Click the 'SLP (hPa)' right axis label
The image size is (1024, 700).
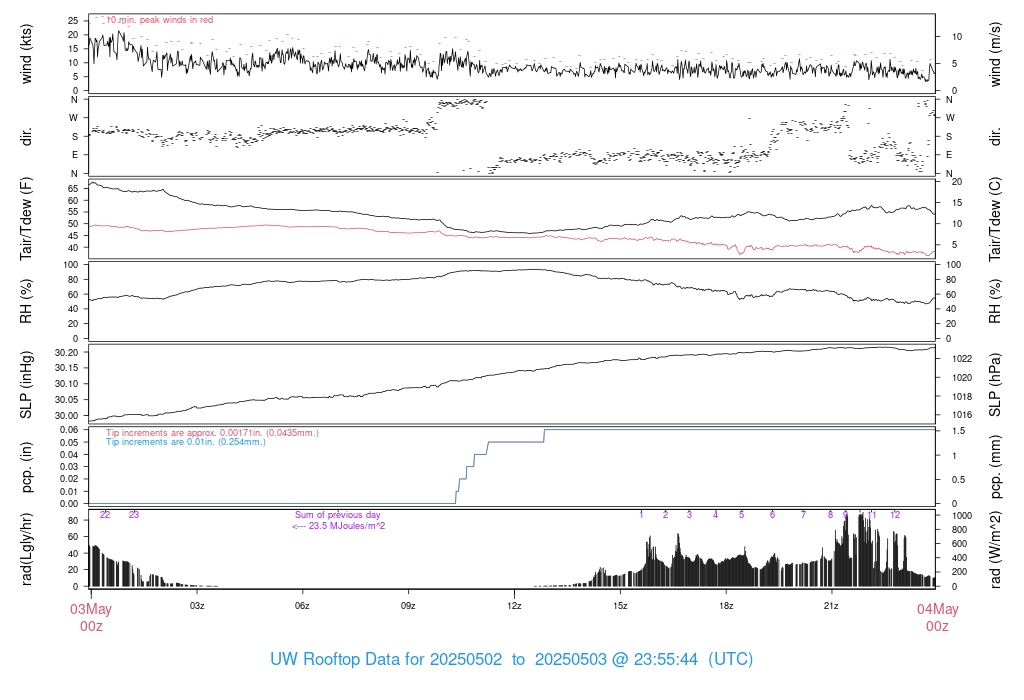coord(995,385)
